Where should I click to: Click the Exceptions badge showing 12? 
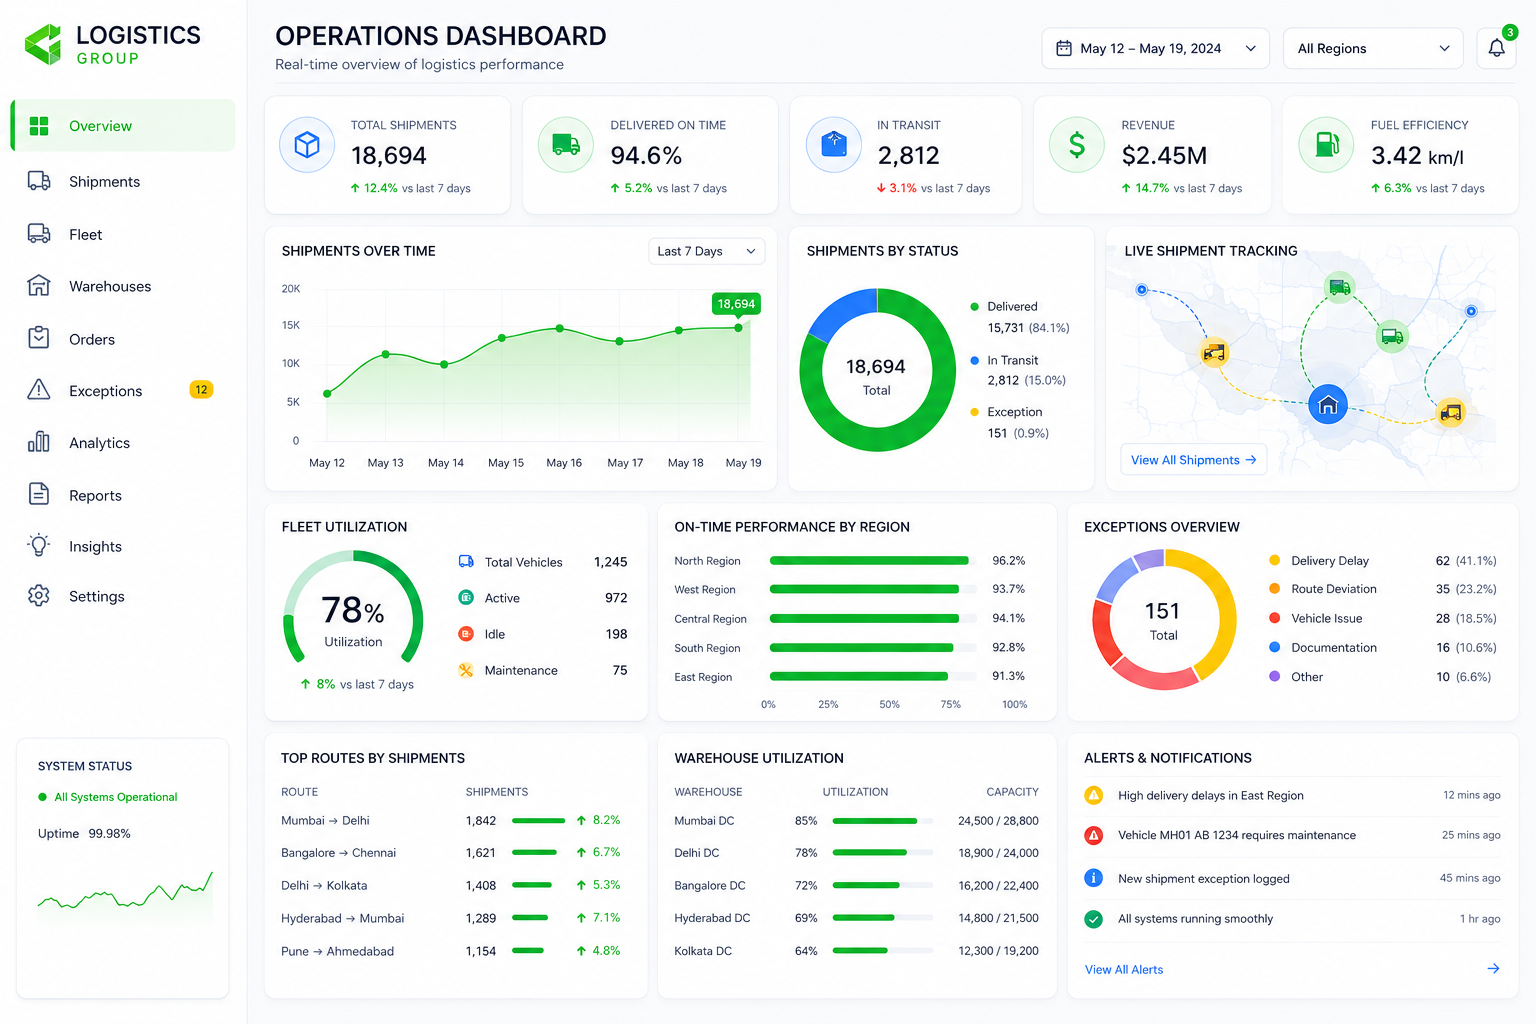click(x=201, y=390)
